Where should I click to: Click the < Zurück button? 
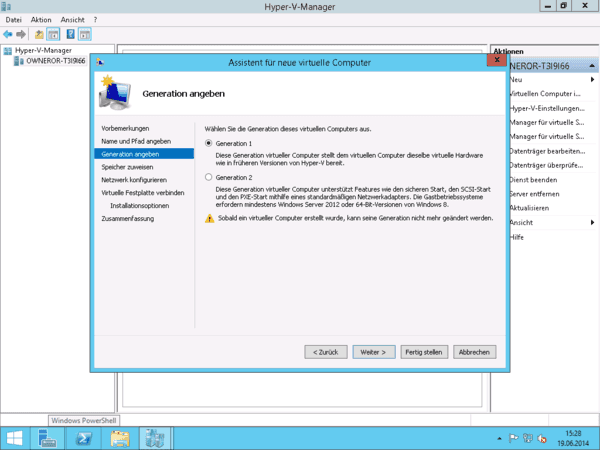[x=326, y=352]
